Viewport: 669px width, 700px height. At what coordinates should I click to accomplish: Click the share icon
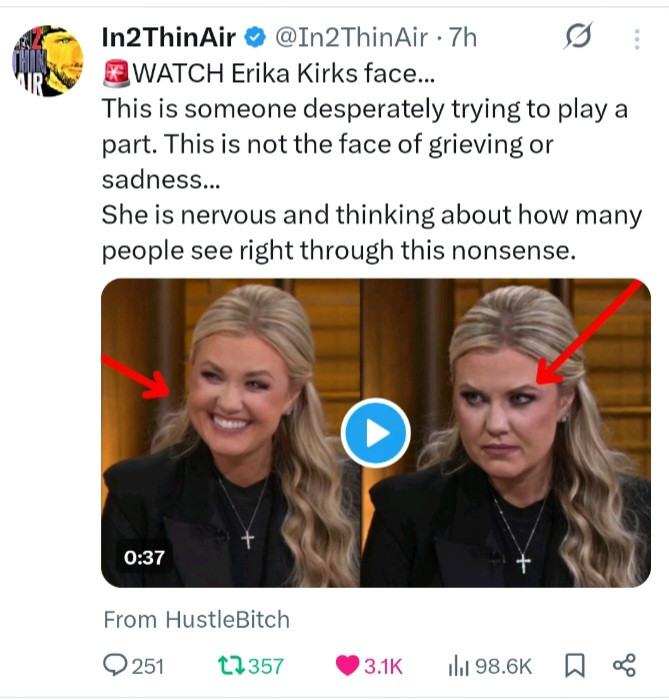point(624,666)
